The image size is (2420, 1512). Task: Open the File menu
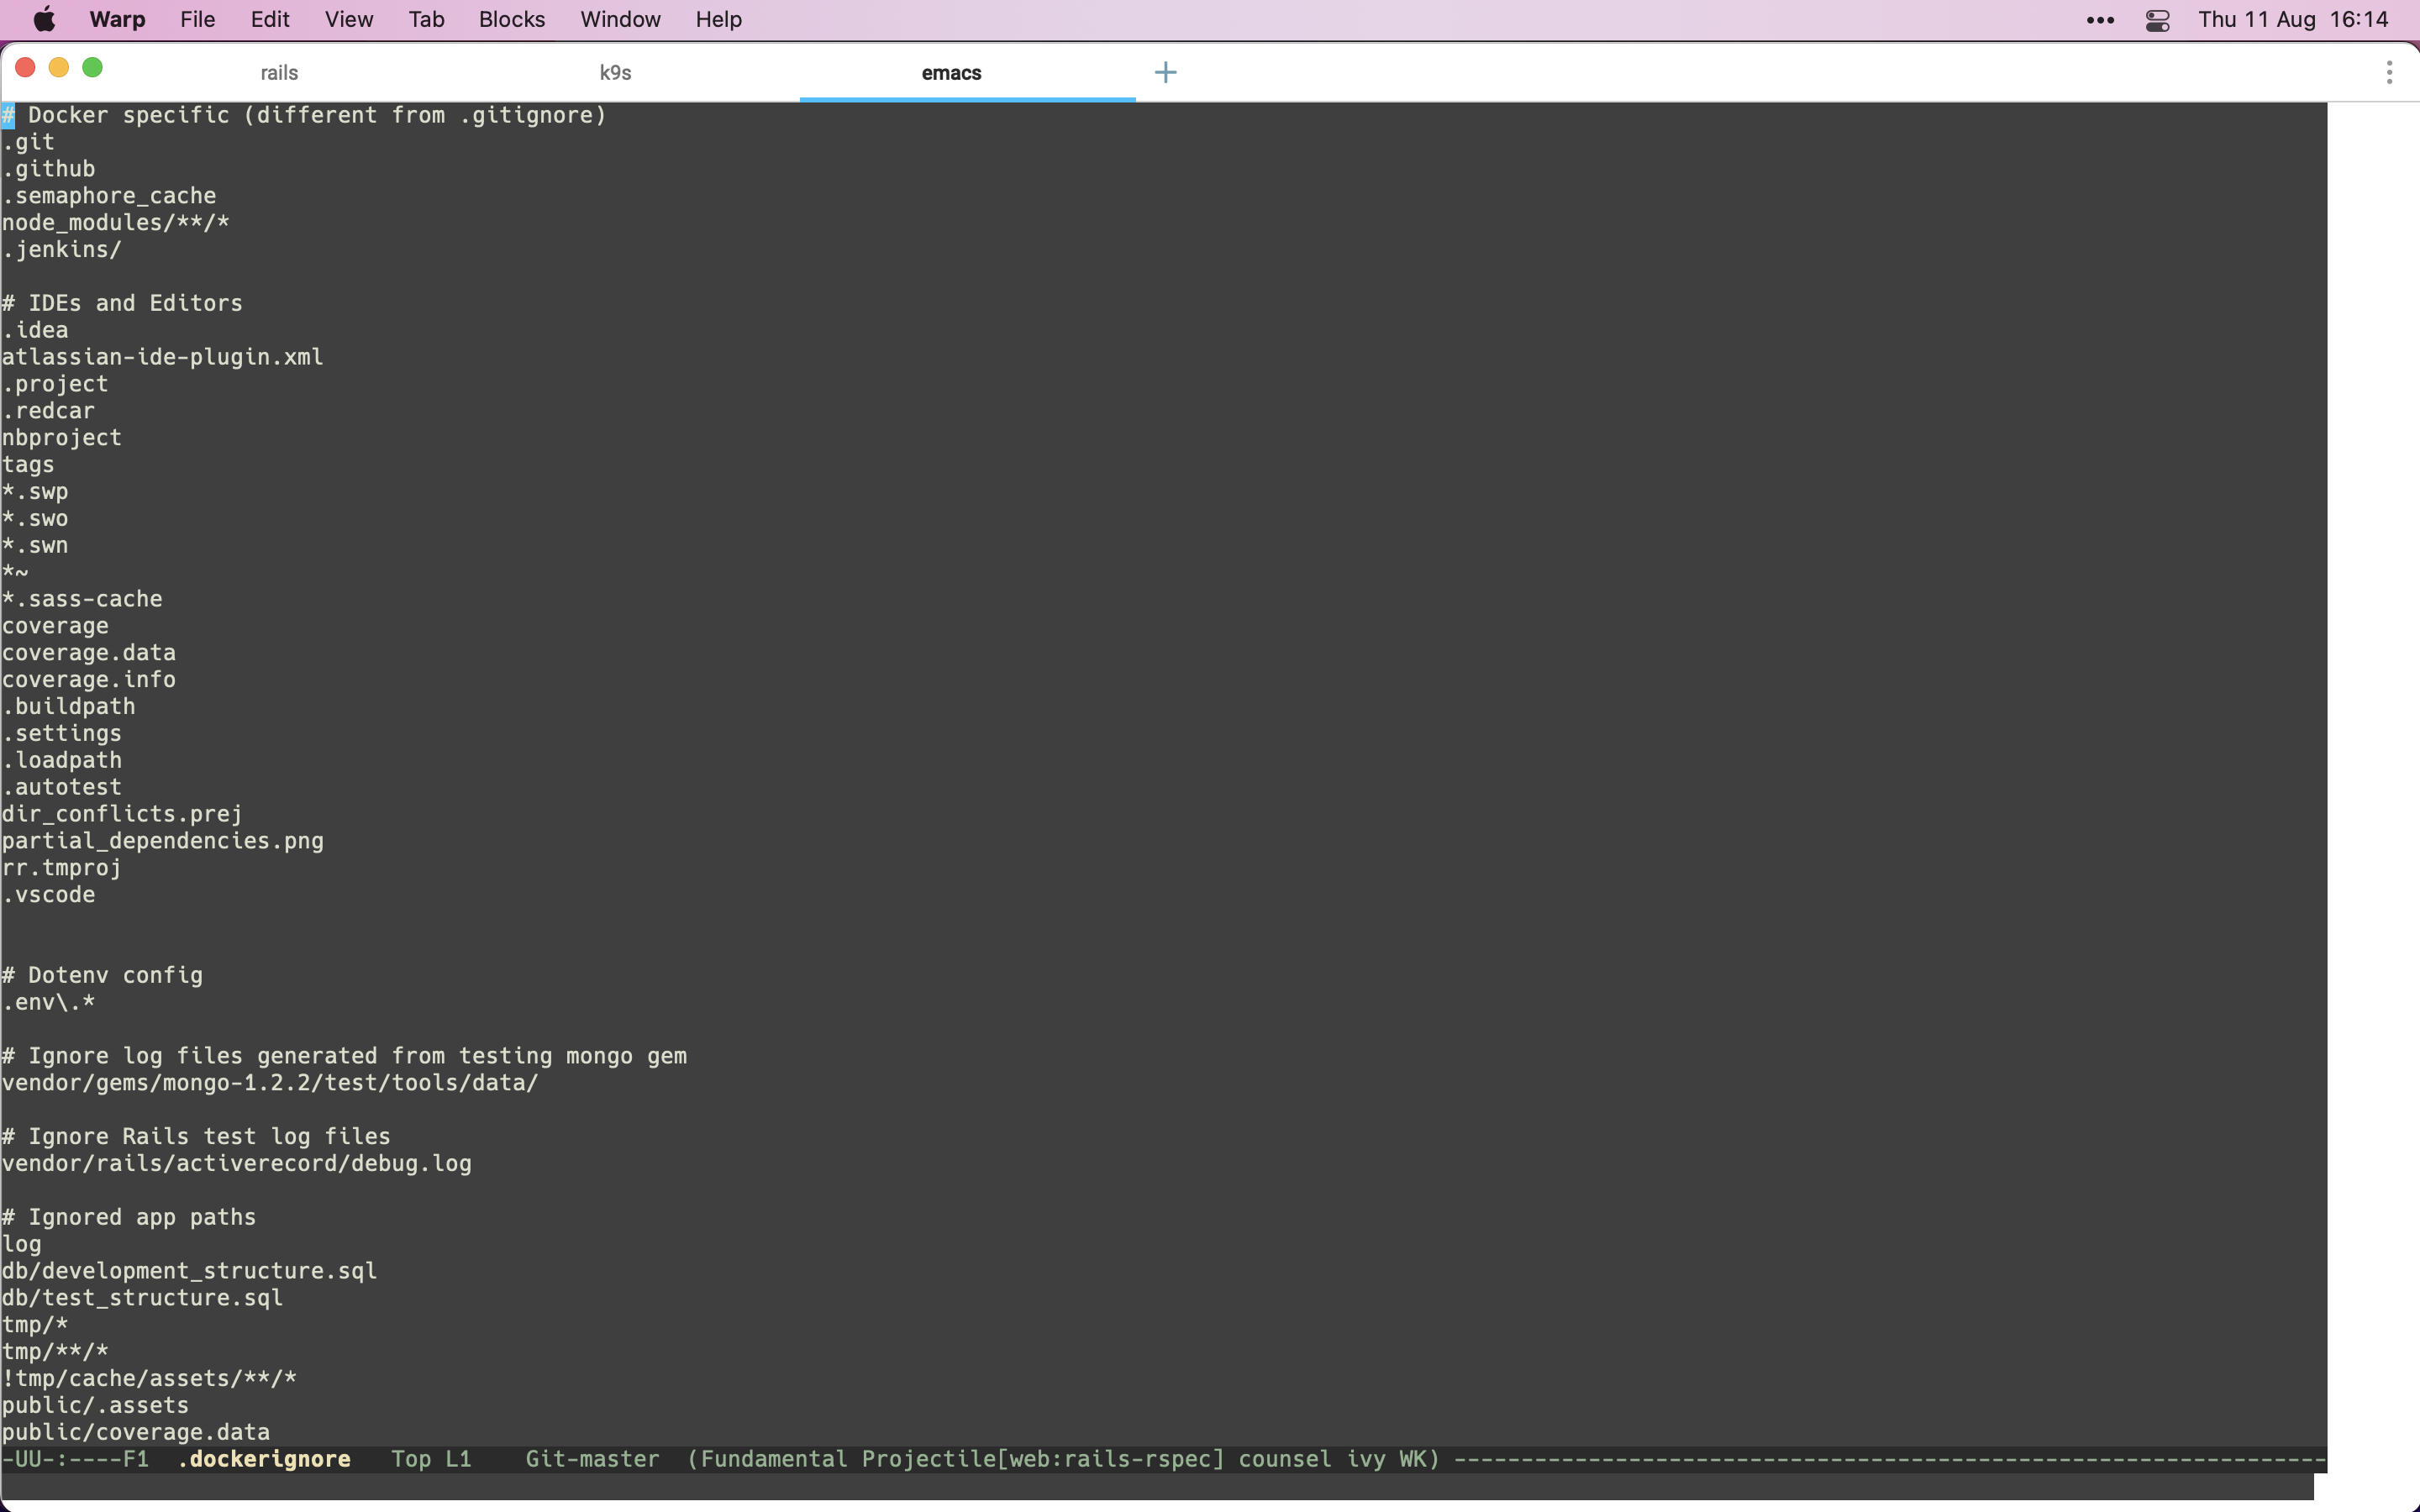[x=196, y=19]
